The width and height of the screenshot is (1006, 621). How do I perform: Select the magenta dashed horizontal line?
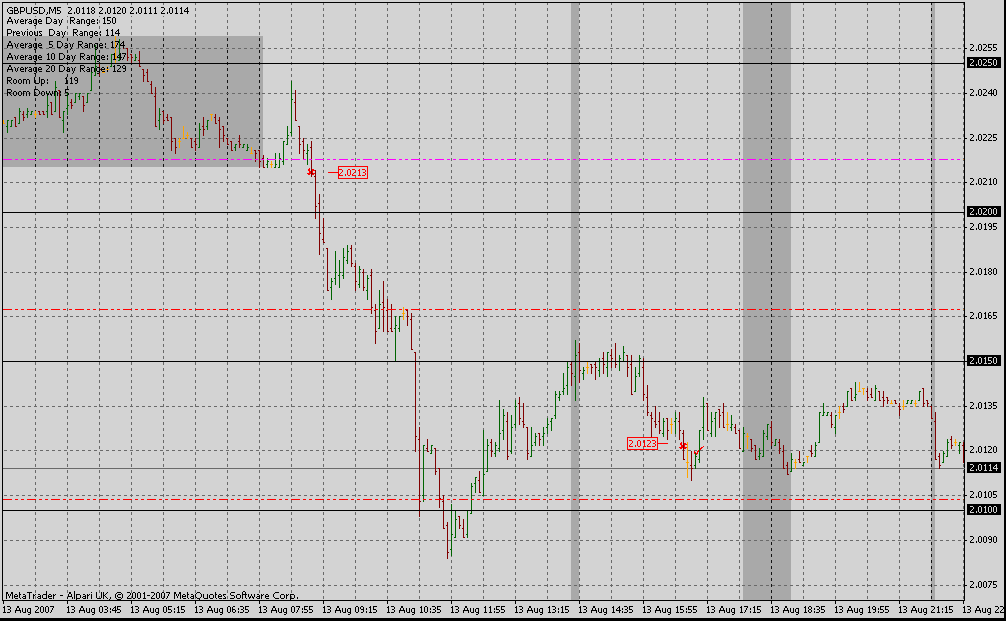pos(482,159)
